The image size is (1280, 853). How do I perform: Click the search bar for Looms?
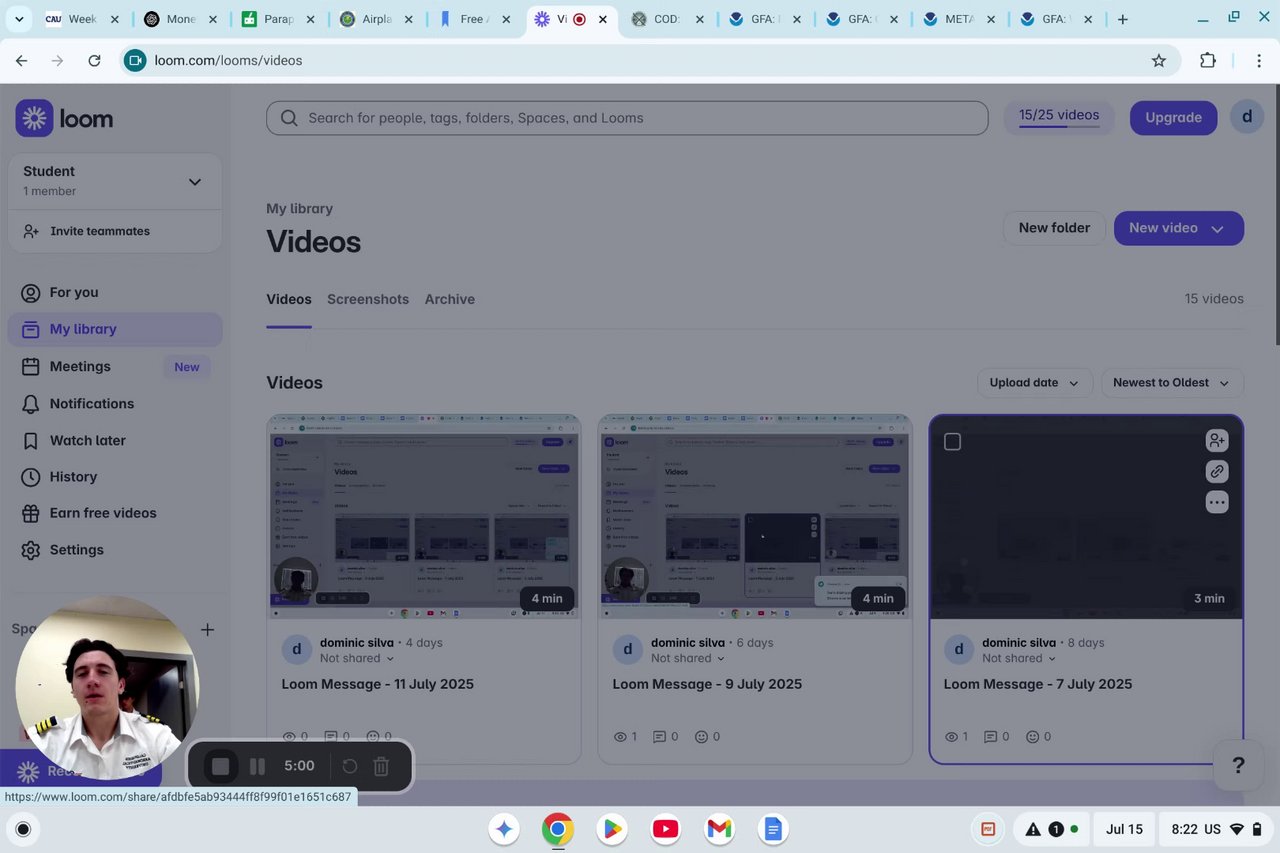click(627, 118)
